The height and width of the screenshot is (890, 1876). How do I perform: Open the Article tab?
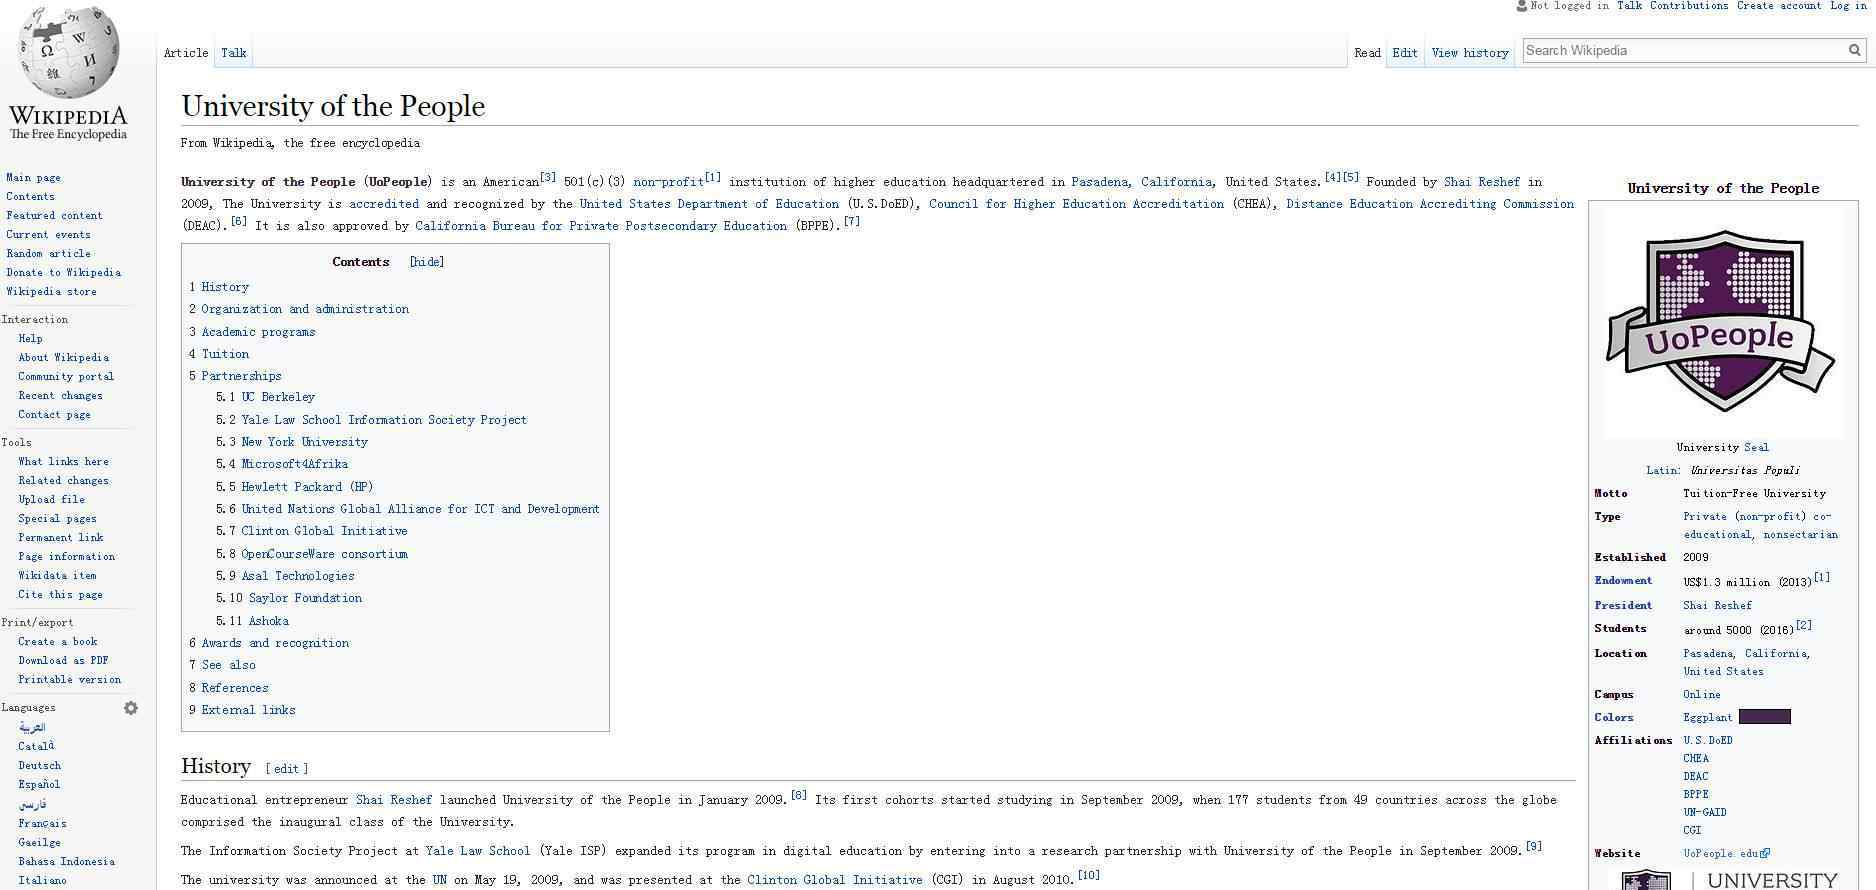click(x=186, y=53)
